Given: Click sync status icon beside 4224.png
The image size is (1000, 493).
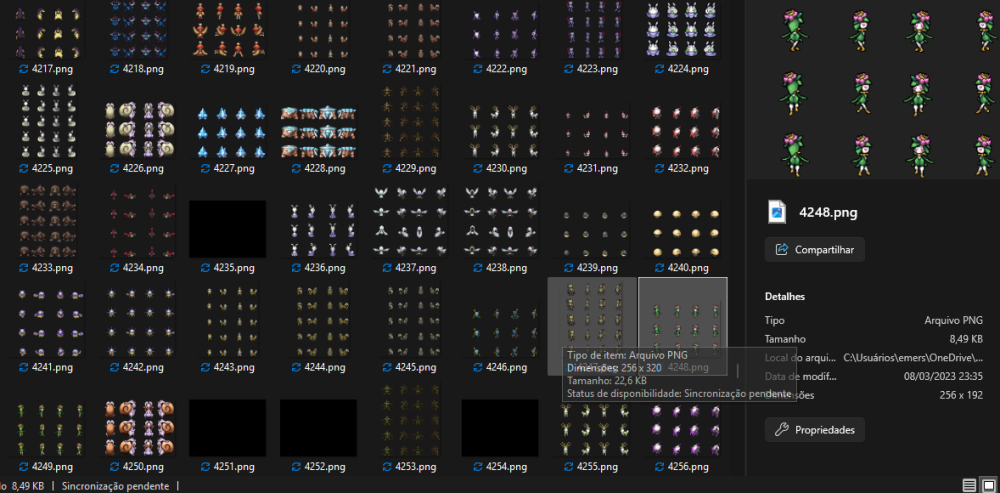Looking at the screenshot, I should tap(659, 69).
